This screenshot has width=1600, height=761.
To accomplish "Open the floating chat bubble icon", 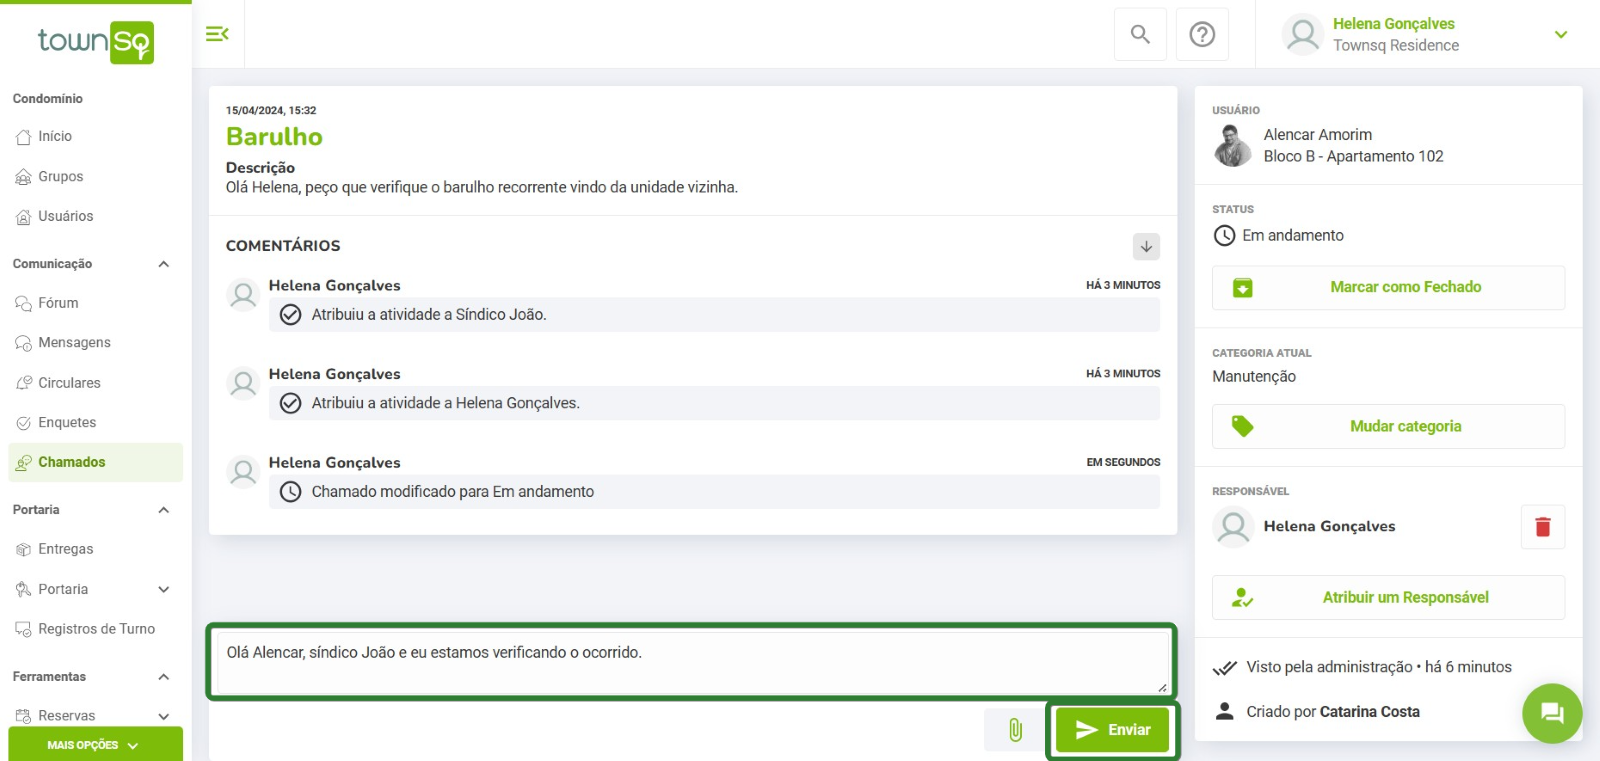I will 1552,713.
